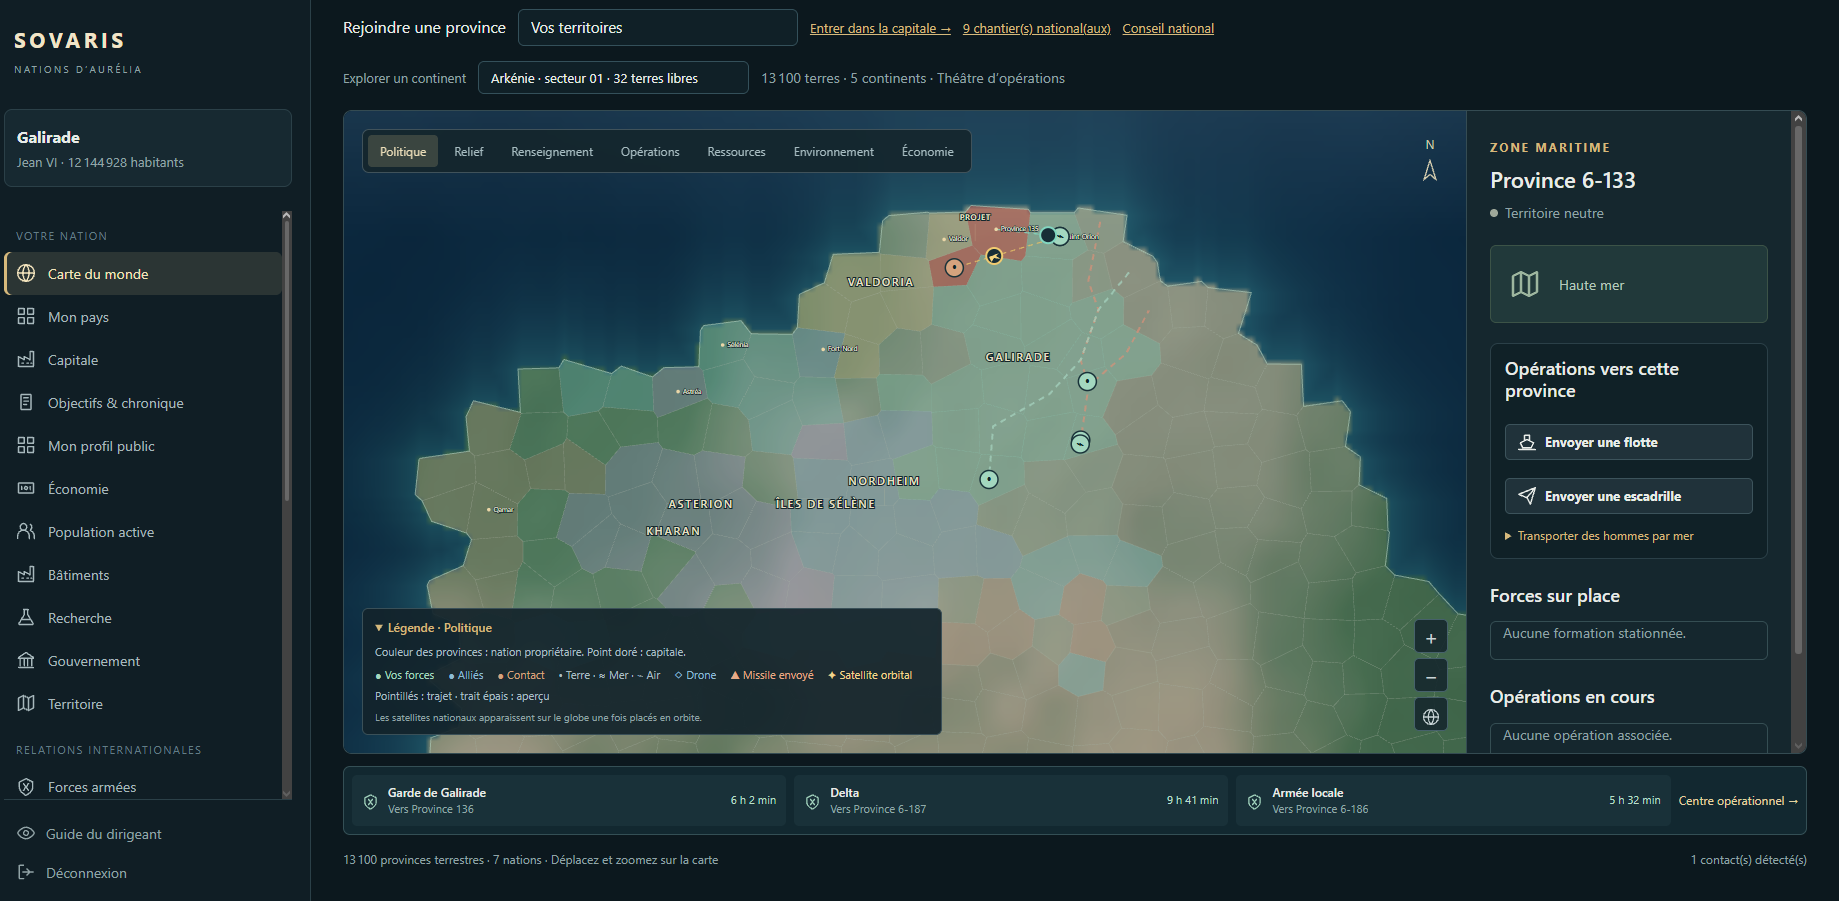
Task: Click Envoyer une escadrille button
Action: click(x=1628, y=496)
